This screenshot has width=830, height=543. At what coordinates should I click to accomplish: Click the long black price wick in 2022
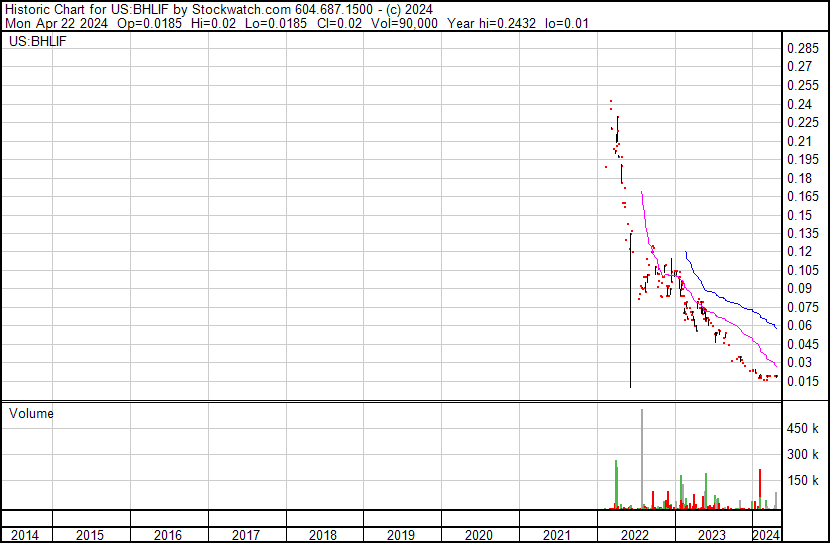click(x=630, y=310)
